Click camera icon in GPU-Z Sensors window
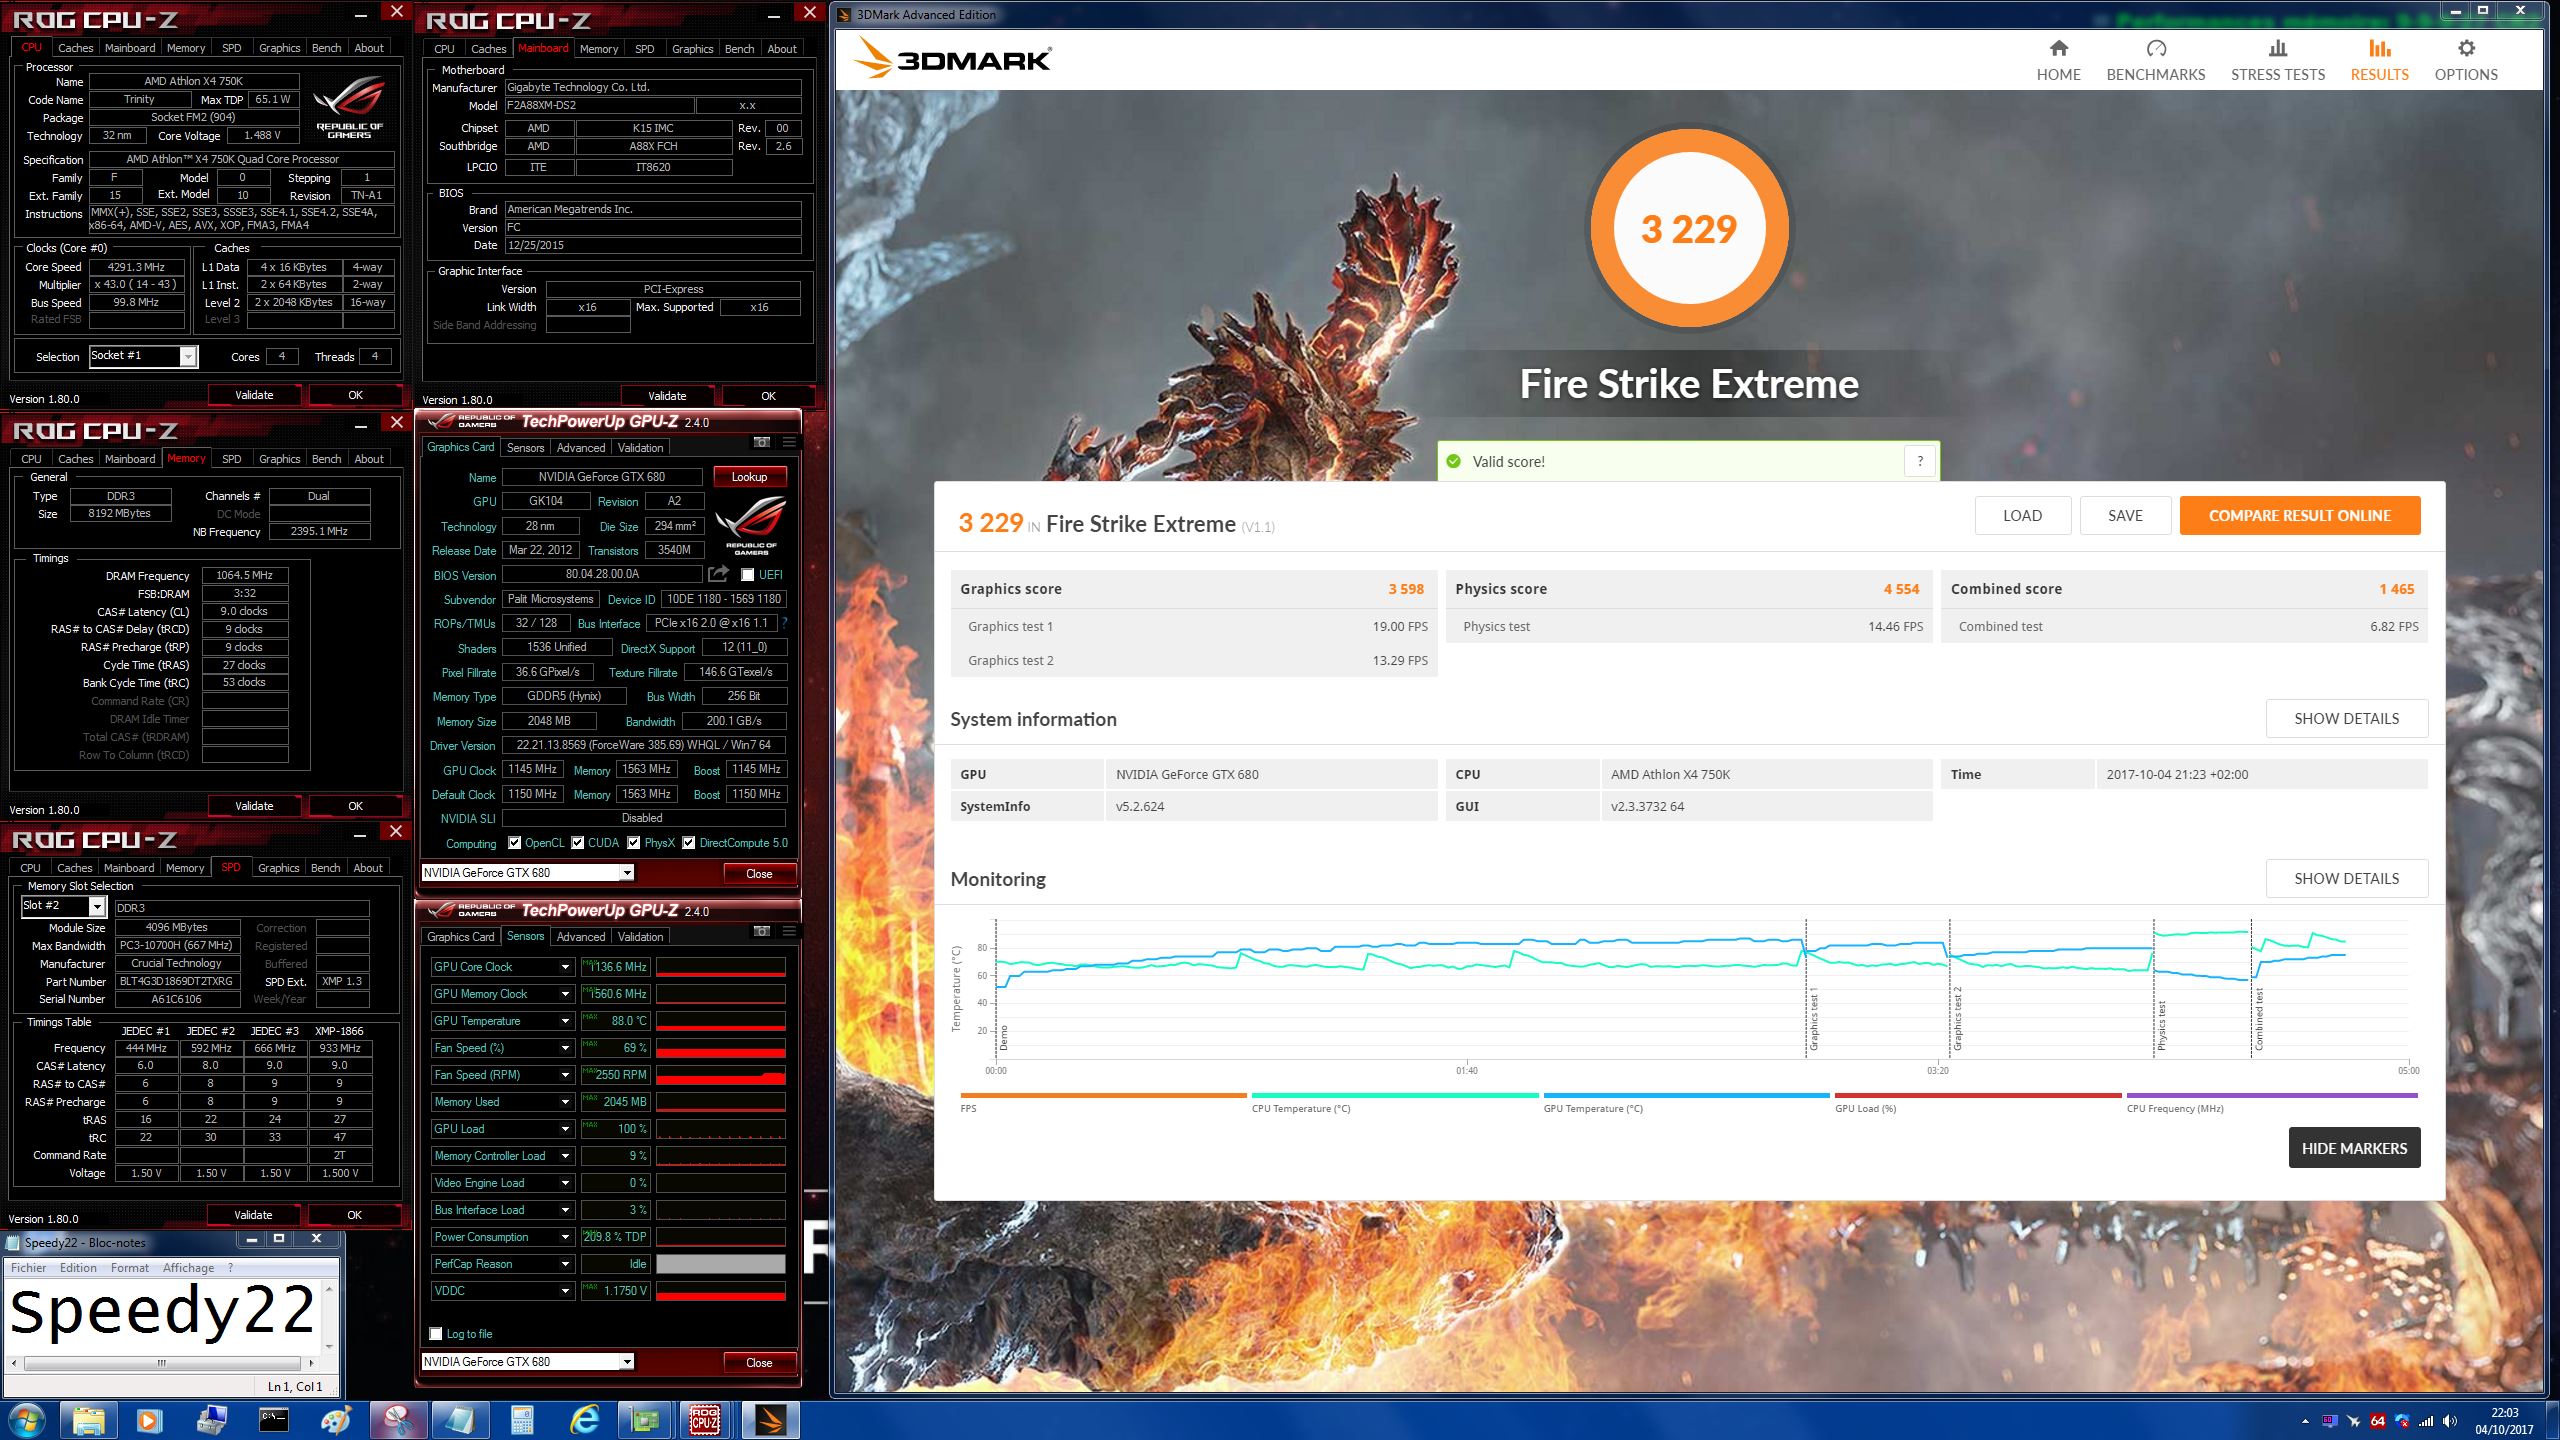Image resolution: width=2560 pixels, height=1440 pixels. (762, 931)
